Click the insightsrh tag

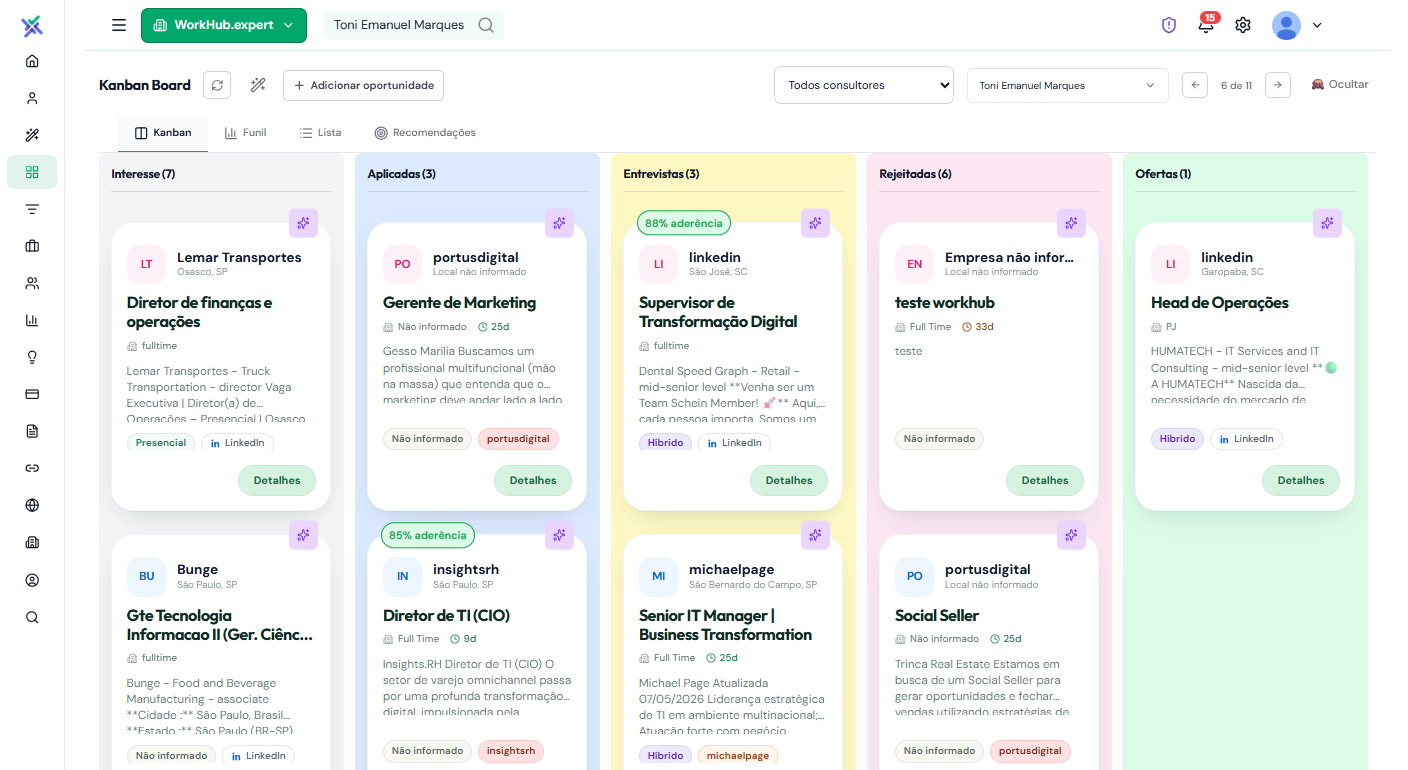coord(511,751)
